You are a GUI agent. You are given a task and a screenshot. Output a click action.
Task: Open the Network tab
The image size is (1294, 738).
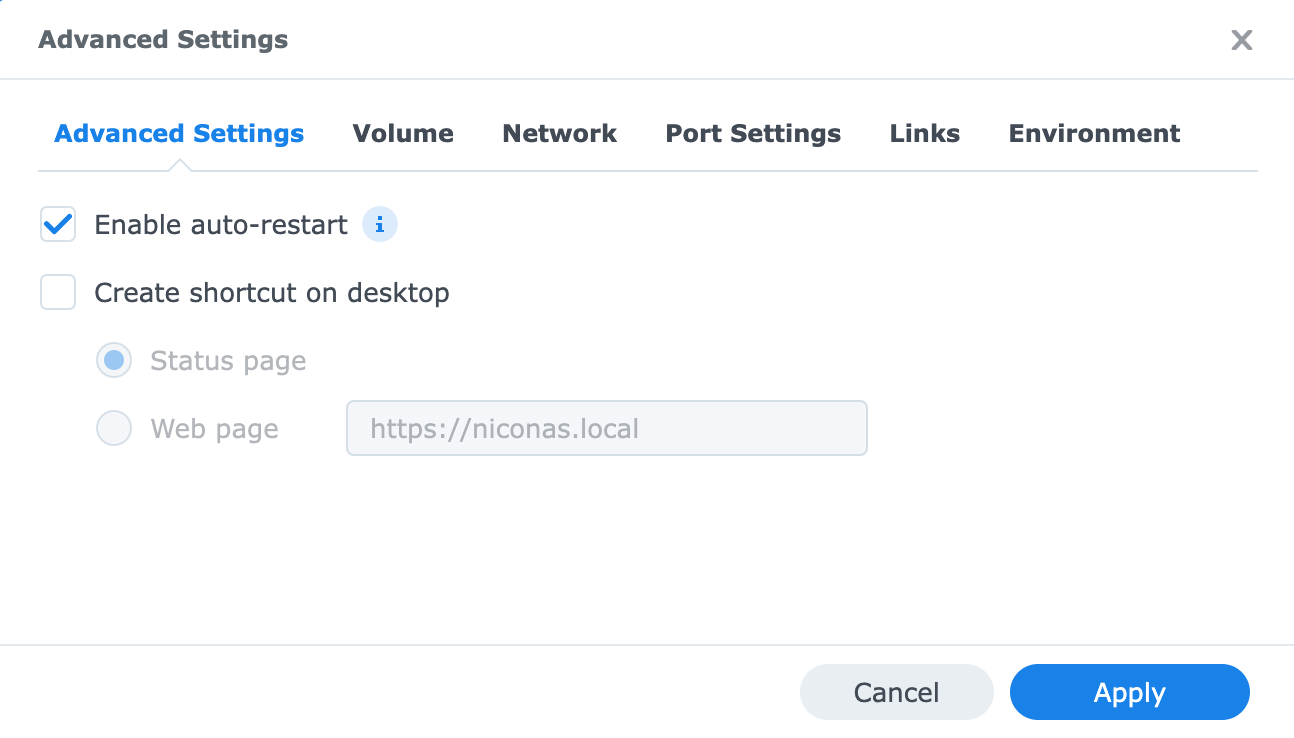(559, 134)
